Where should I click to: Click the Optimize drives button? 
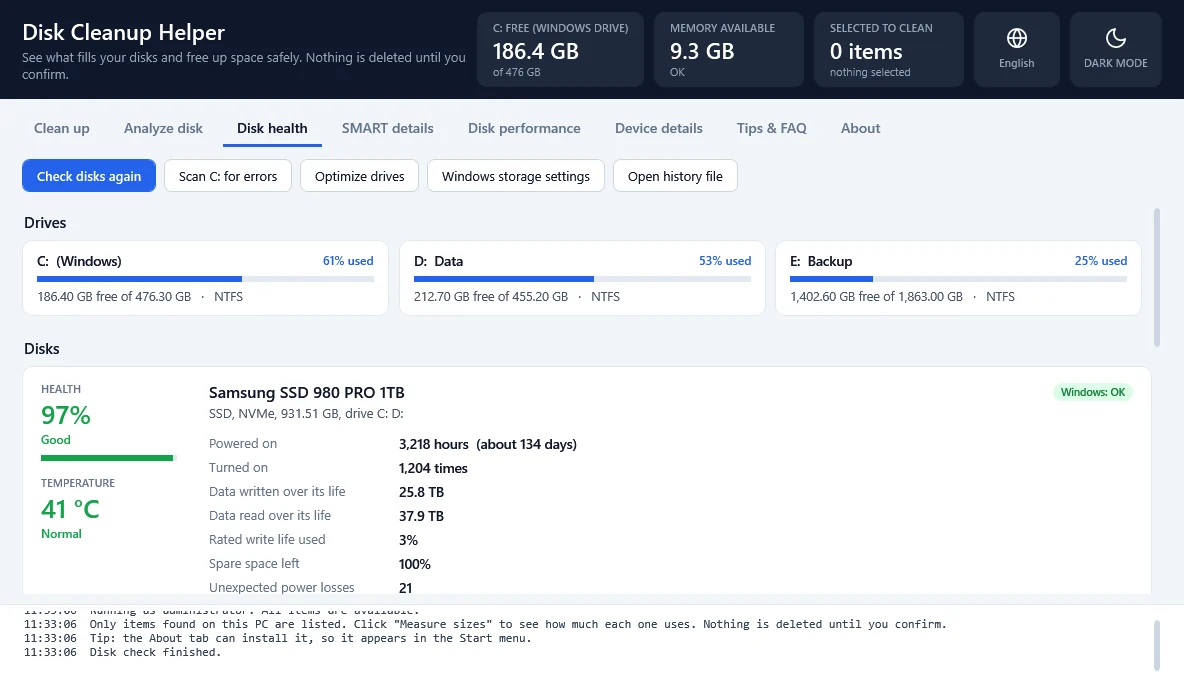(x=359, y=176)
